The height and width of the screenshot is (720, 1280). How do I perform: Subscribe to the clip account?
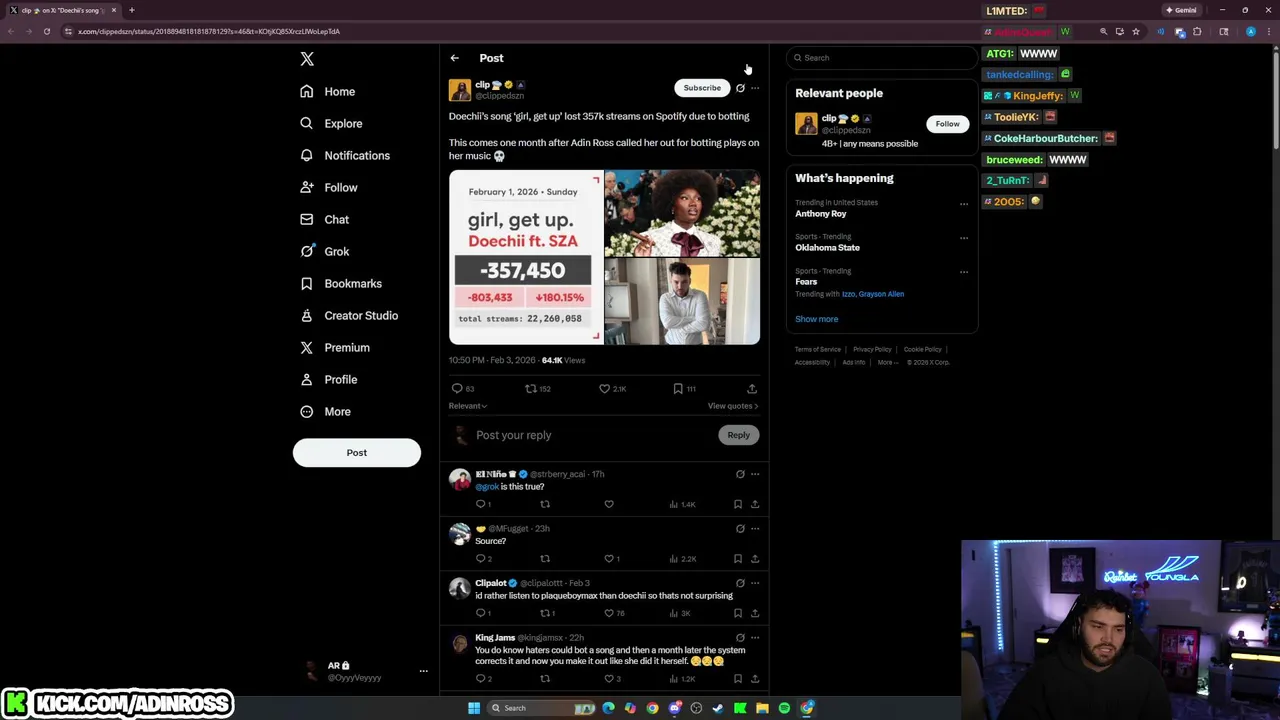[x=702, y=88]
